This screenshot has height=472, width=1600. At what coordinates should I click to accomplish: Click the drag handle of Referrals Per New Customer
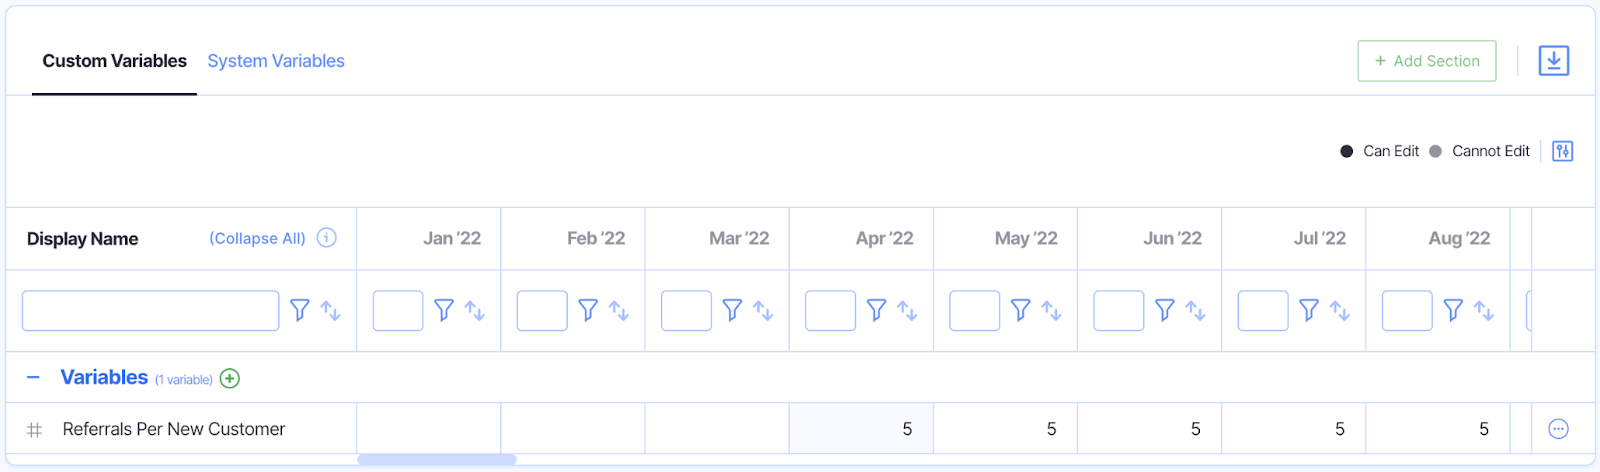tap(34, 430)
